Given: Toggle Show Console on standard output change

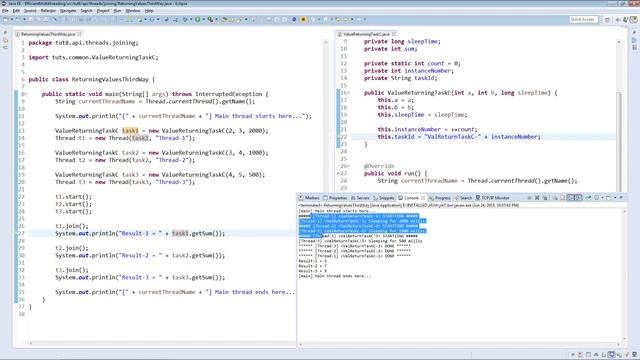Looking at the screenshot, I should coord(571,198).
